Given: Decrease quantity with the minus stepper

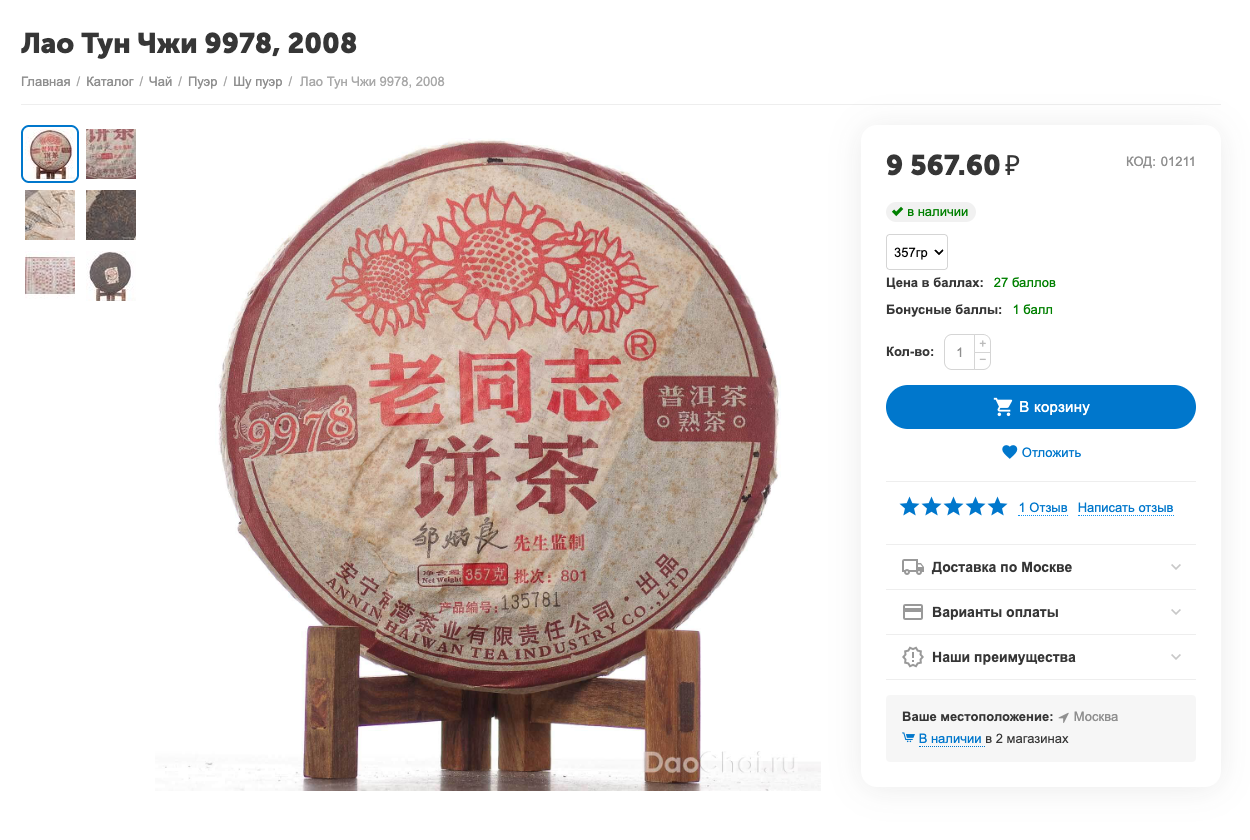Looking at the screenshot, I should point(982,360).
